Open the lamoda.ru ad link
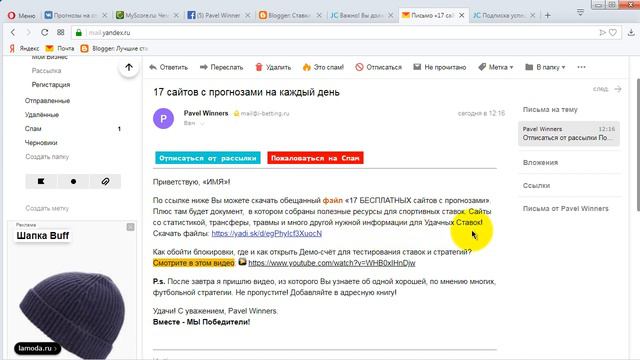The height and width of the screenshot is (360, 640). [x=38, y=348]
